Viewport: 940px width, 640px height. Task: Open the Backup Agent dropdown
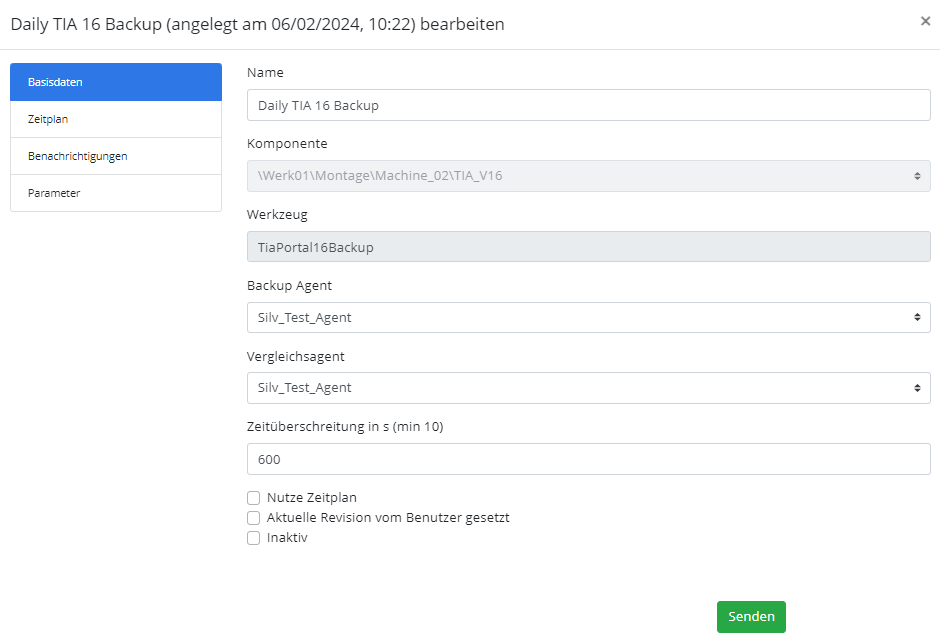point(588,318)
